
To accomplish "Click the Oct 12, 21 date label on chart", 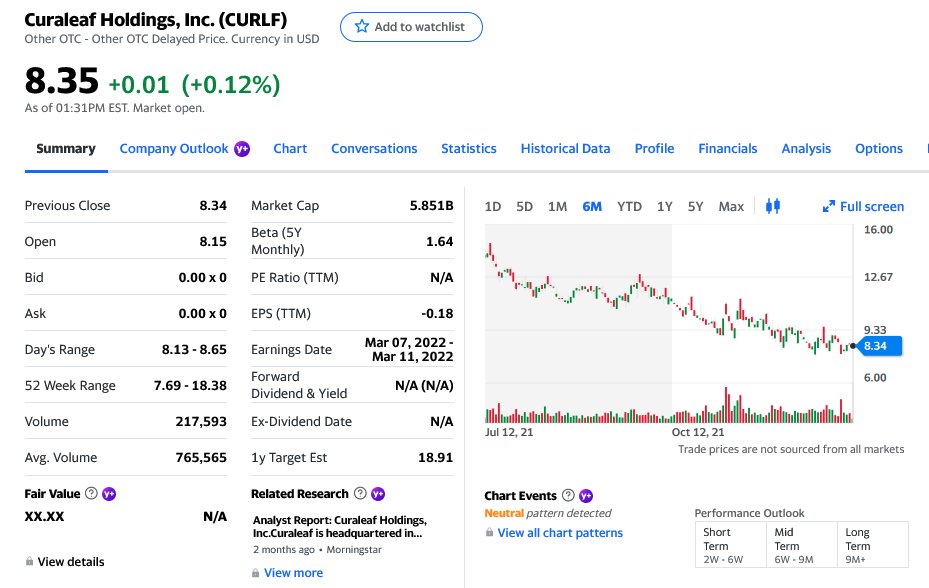I will coord(697,432).
